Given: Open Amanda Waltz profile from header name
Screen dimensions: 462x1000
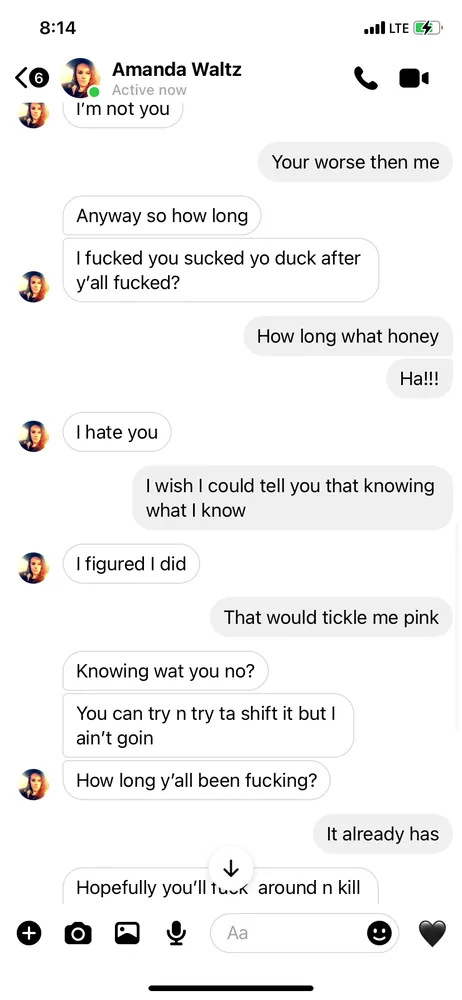Looking at the screenshot, I should coord(177,69).
